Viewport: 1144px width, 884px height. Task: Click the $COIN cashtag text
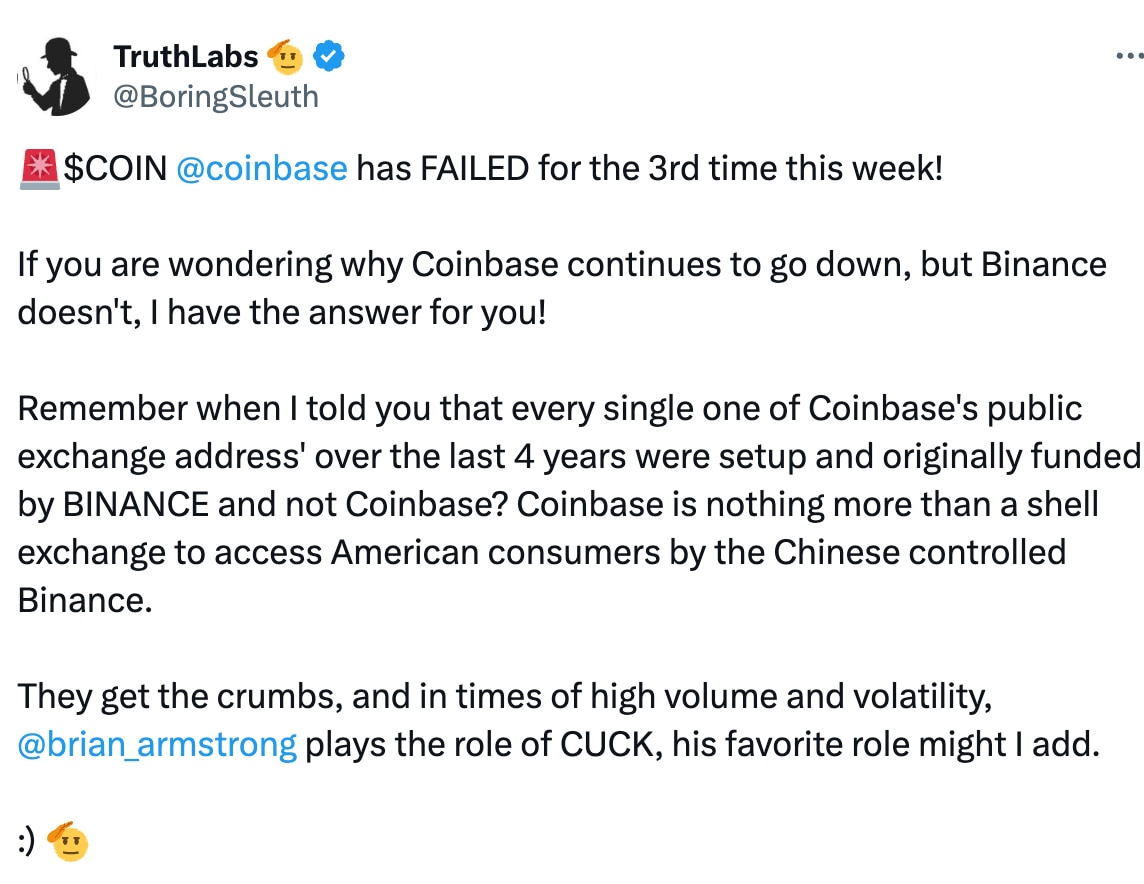119,168
